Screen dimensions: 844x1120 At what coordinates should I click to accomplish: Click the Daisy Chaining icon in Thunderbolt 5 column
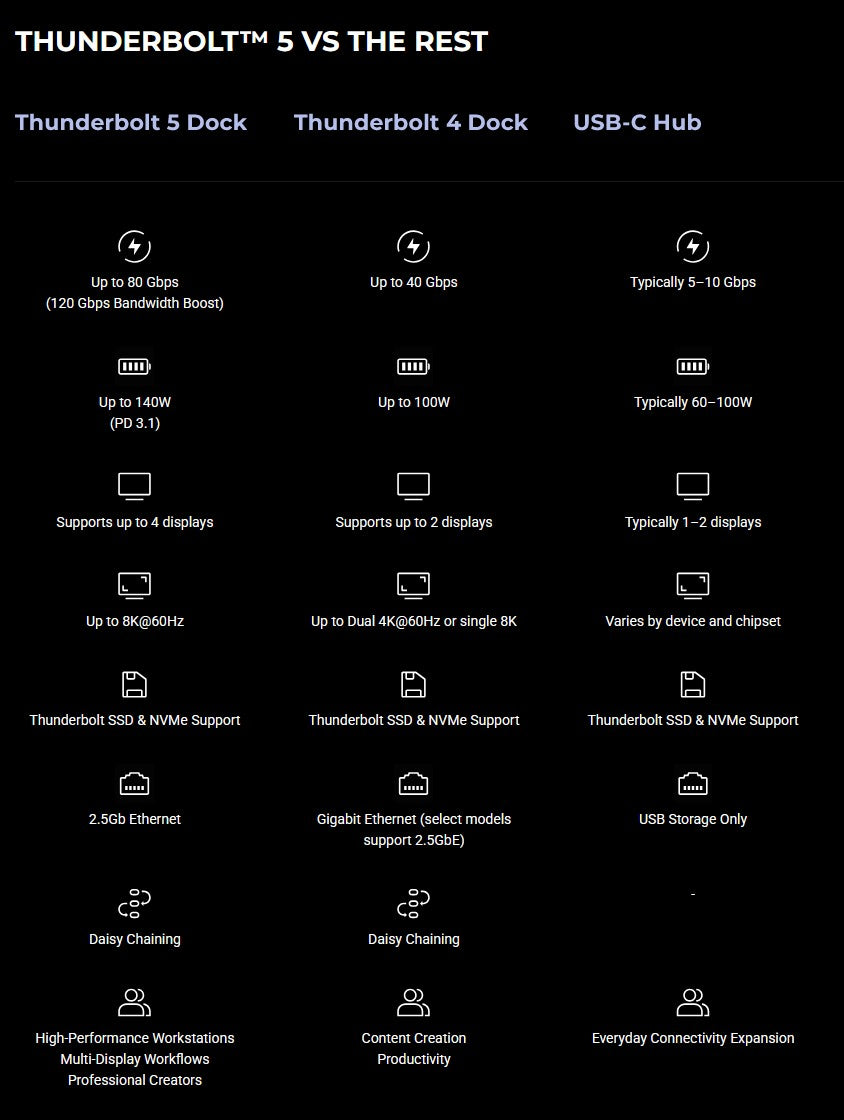coord(134,903)
